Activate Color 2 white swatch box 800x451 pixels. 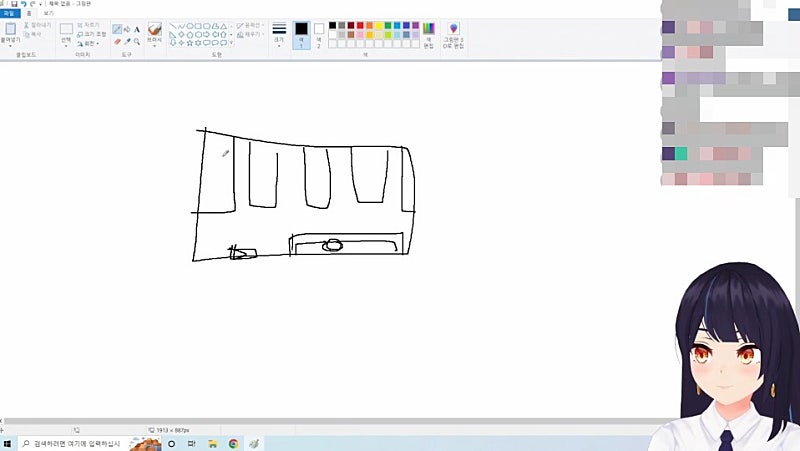pos(319,29)
